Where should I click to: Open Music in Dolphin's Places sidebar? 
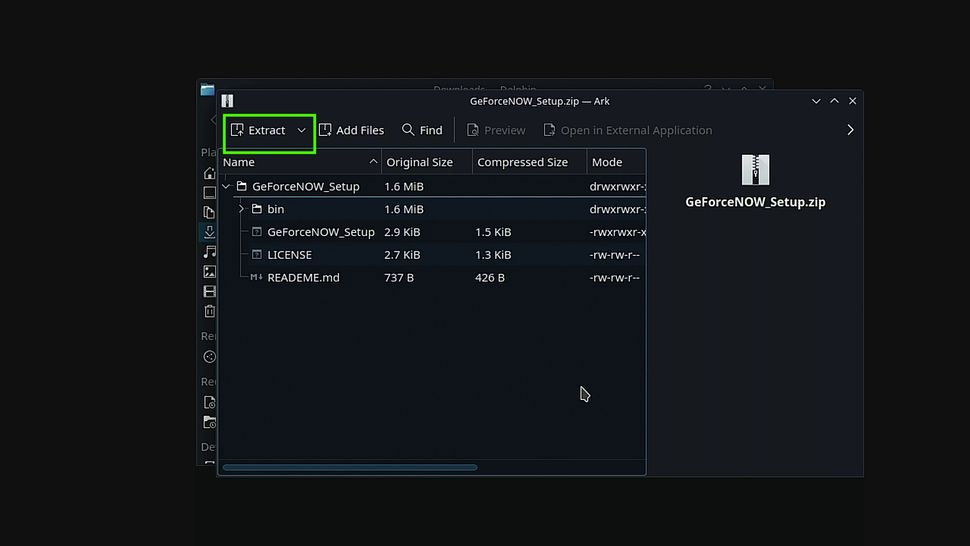tap(210, 252)
